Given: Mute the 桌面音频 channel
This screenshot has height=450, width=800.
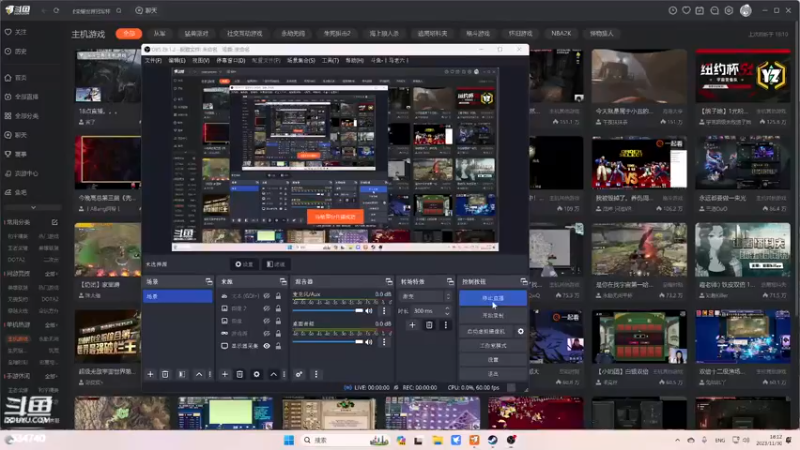Looking at the screenshot, I should (369, 342).
